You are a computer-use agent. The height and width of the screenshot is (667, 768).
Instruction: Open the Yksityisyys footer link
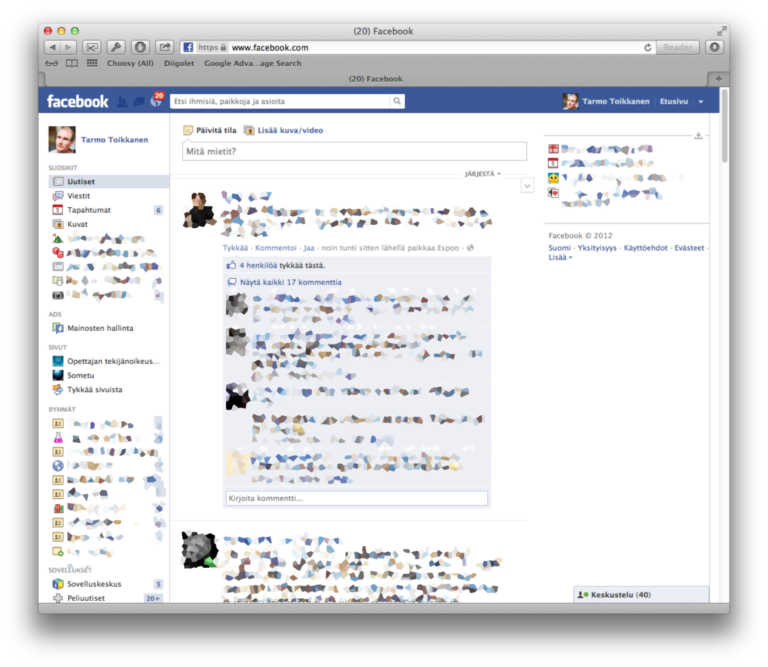[x=597, y=248]
